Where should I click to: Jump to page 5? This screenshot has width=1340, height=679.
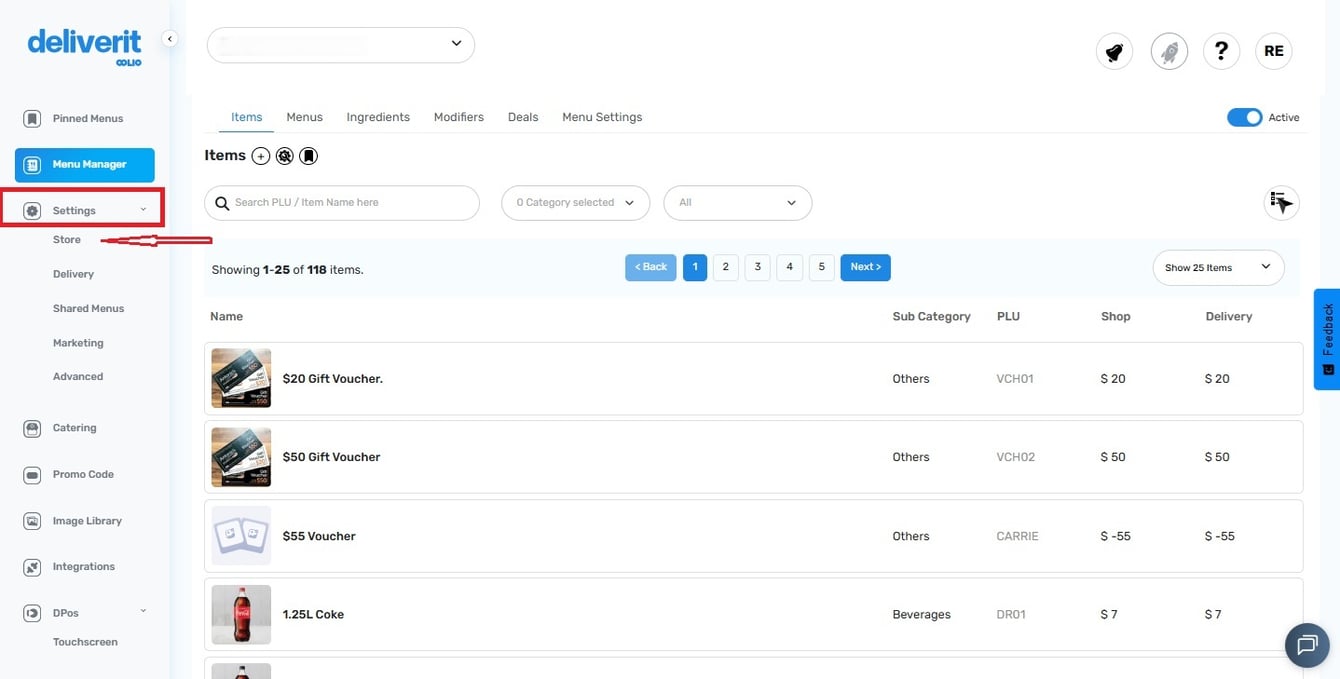(x=822, y=268)
